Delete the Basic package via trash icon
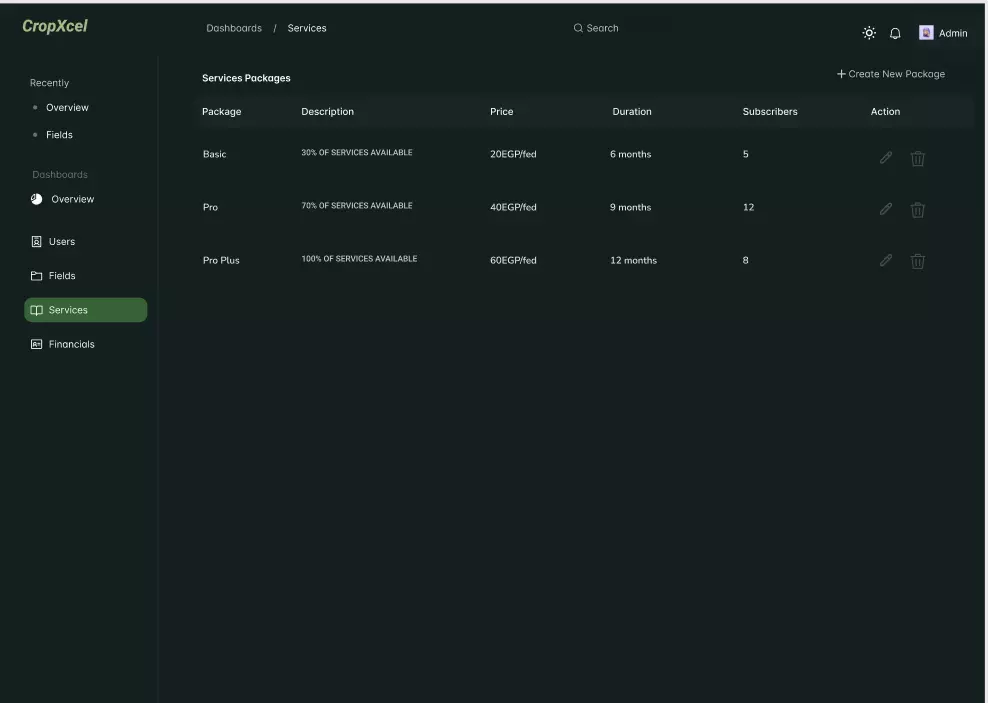This screenshot has width=988, height=703. click(918, 158)
